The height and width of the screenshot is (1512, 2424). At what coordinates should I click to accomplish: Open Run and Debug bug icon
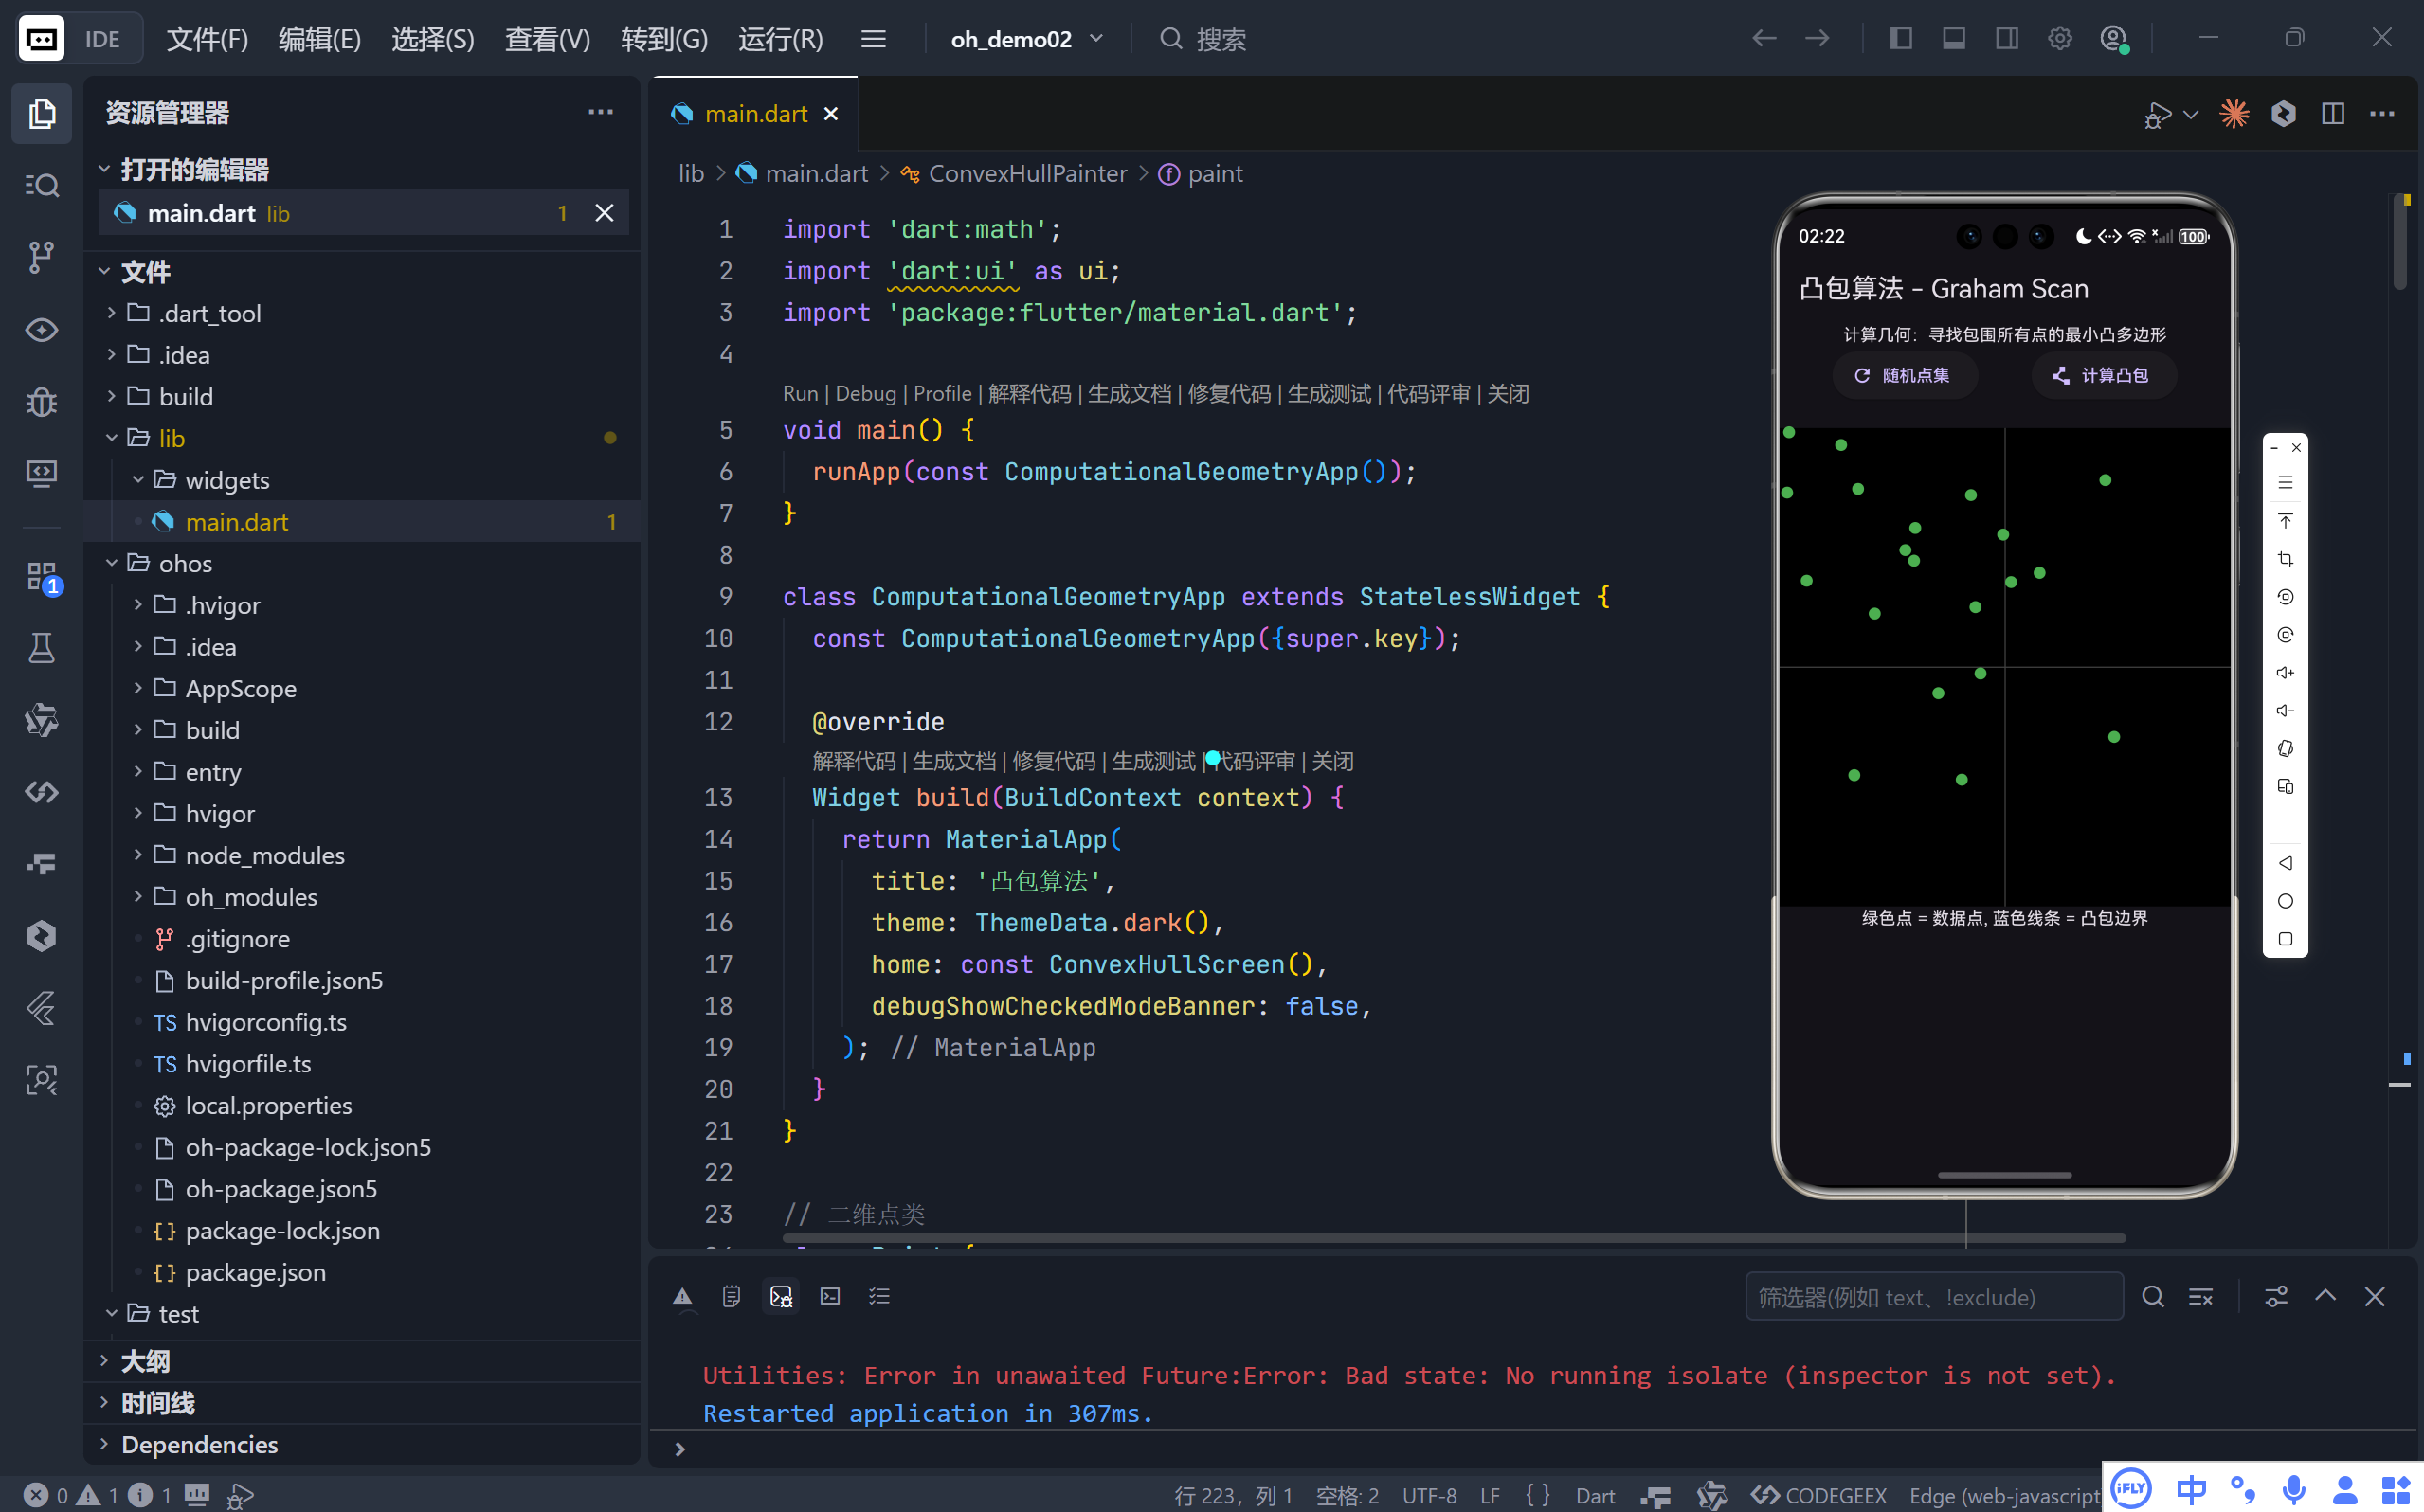point(41,402)
